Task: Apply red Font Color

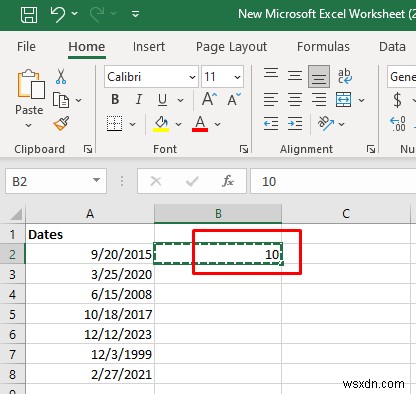Action: pyautogui.click(x=200, y=124)
